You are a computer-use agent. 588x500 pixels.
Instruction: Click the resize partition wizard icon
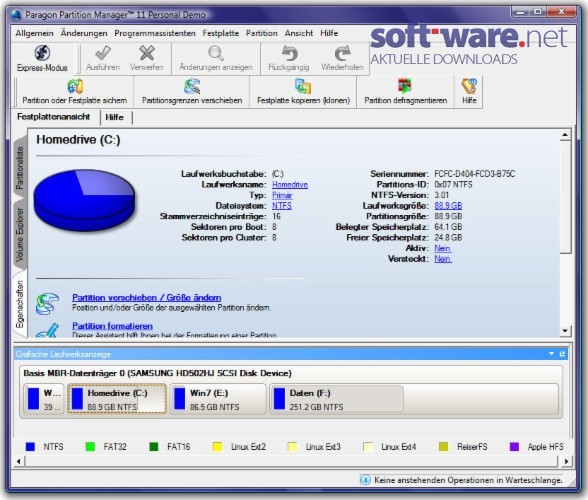point(47,303)
